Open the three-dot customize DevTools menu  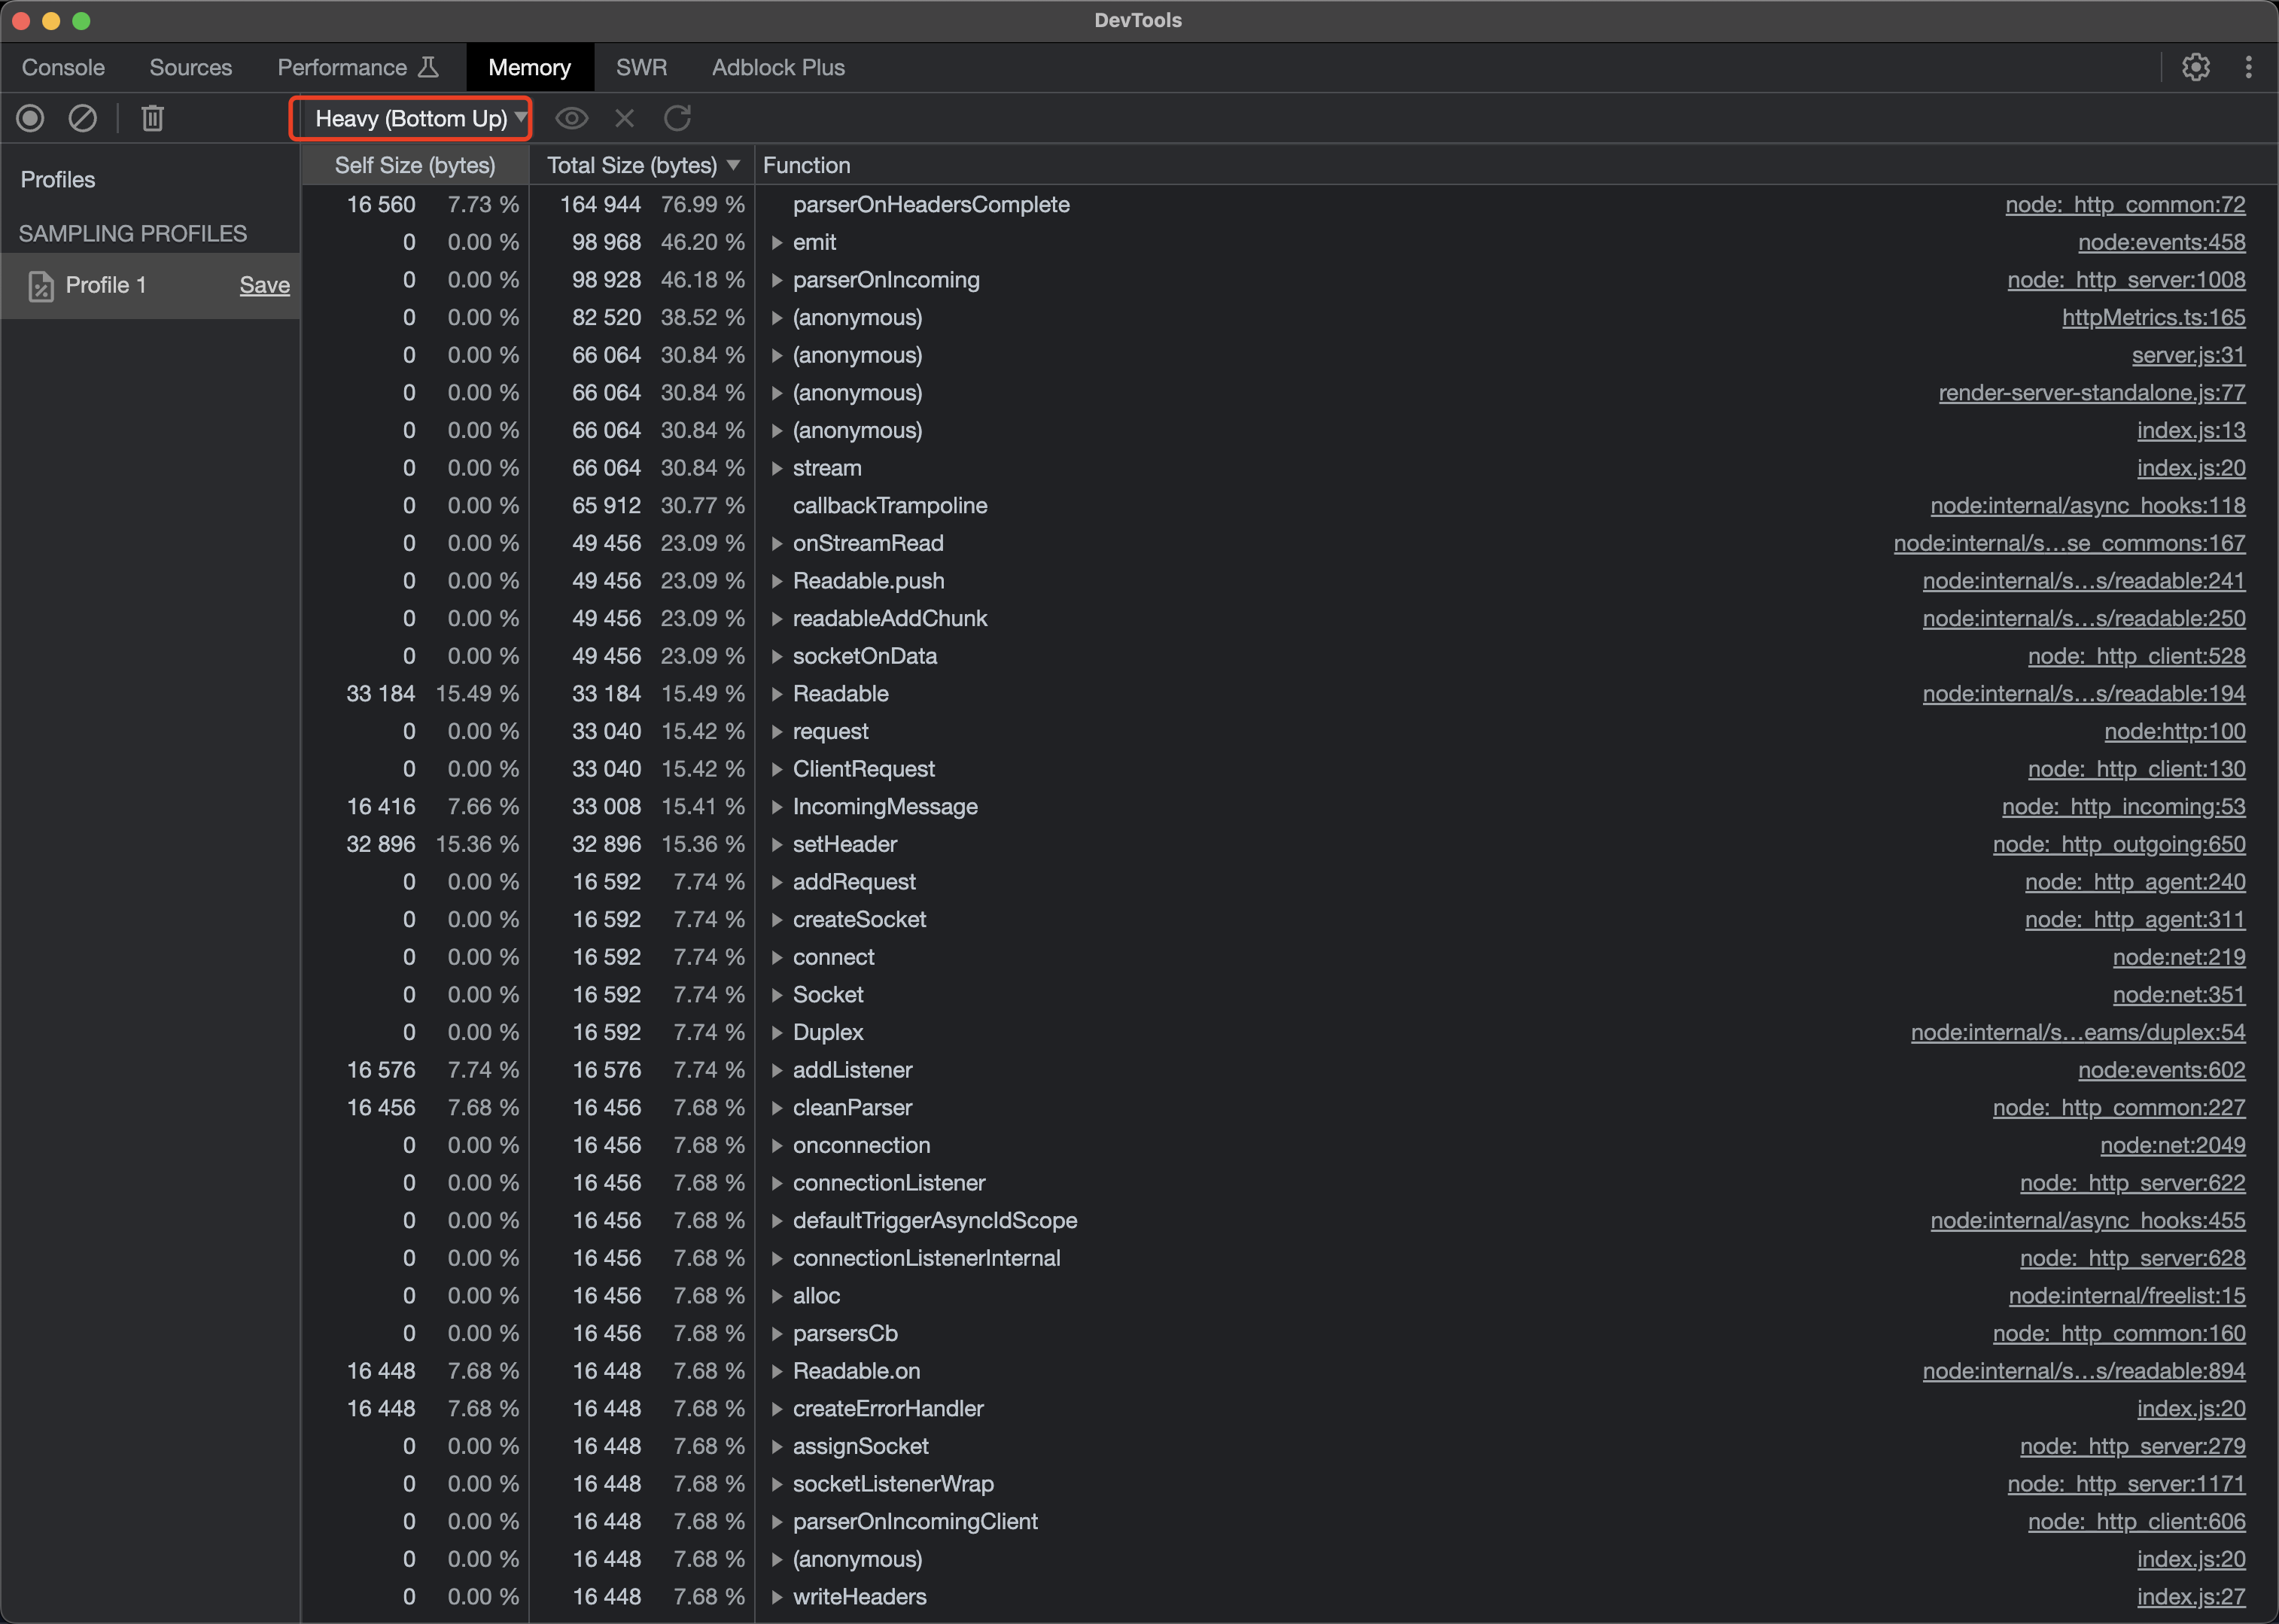coord(2248,67)
